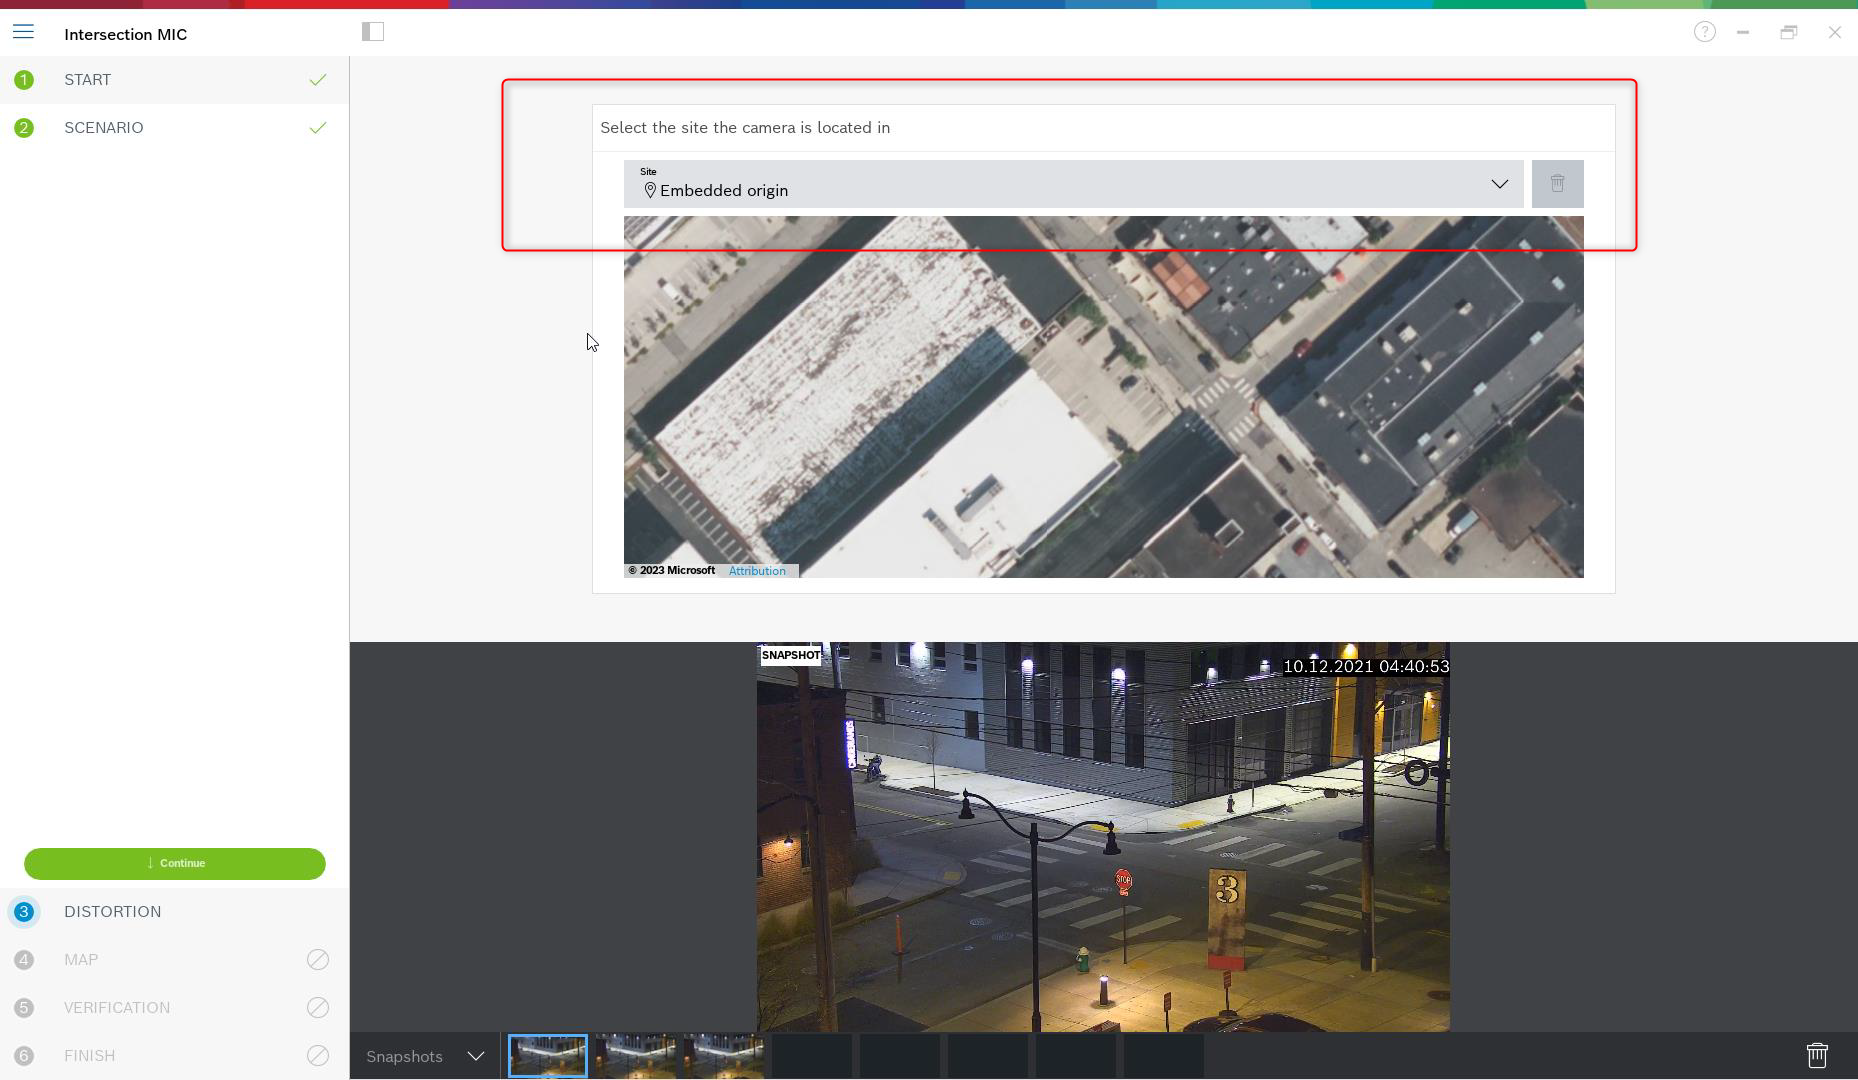Image resolution: width=1858 pixels, height=1080 pixels.
Task: Open the hamburger menu
Action: [23, 32]
